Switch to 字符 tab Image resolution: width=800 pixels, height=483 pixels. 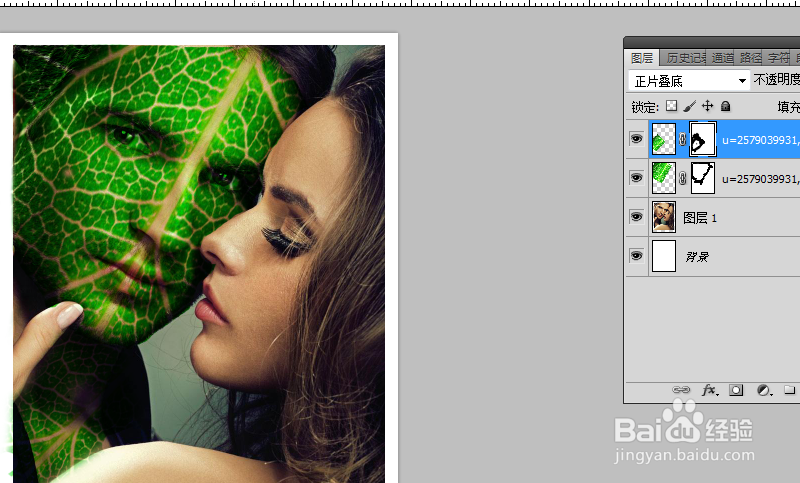coord(778,58)
